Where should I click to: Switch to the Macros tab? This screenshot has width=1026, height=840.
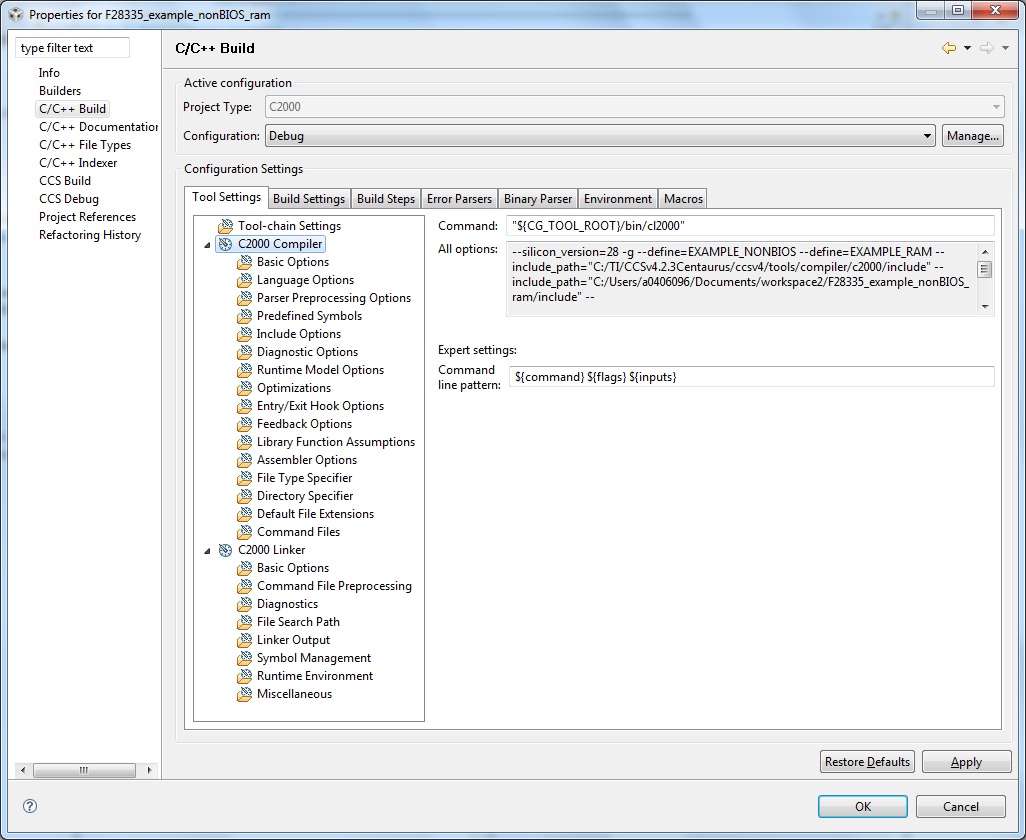click(x=682, y=198)
